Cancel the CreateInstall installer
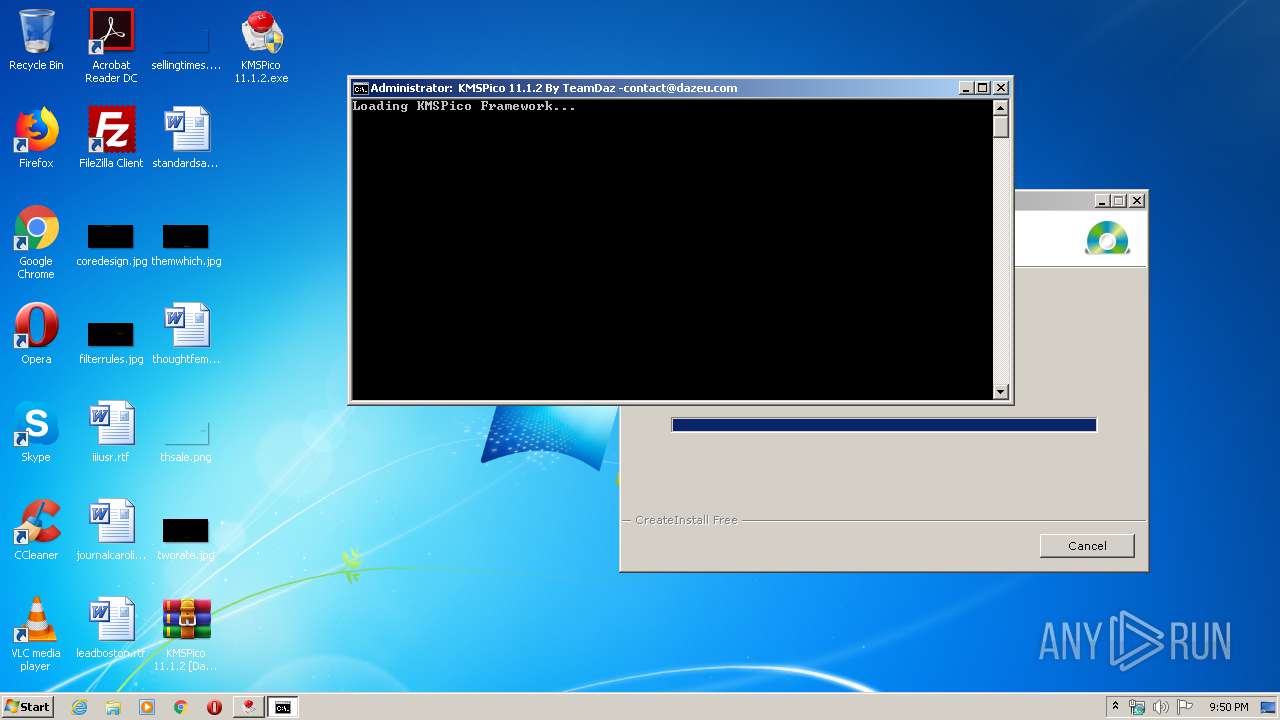The image size is (1280, 720). (x=1087, y=545)
